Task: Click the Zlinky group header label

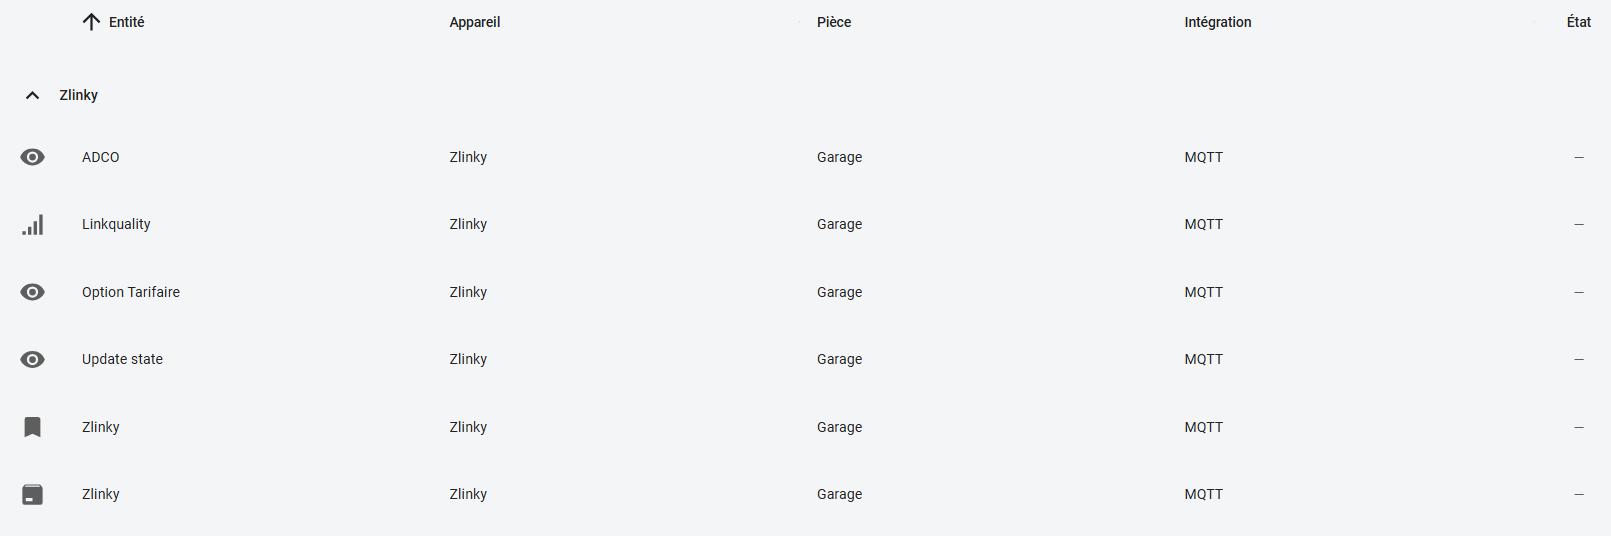Action: [x=78, y=95]
